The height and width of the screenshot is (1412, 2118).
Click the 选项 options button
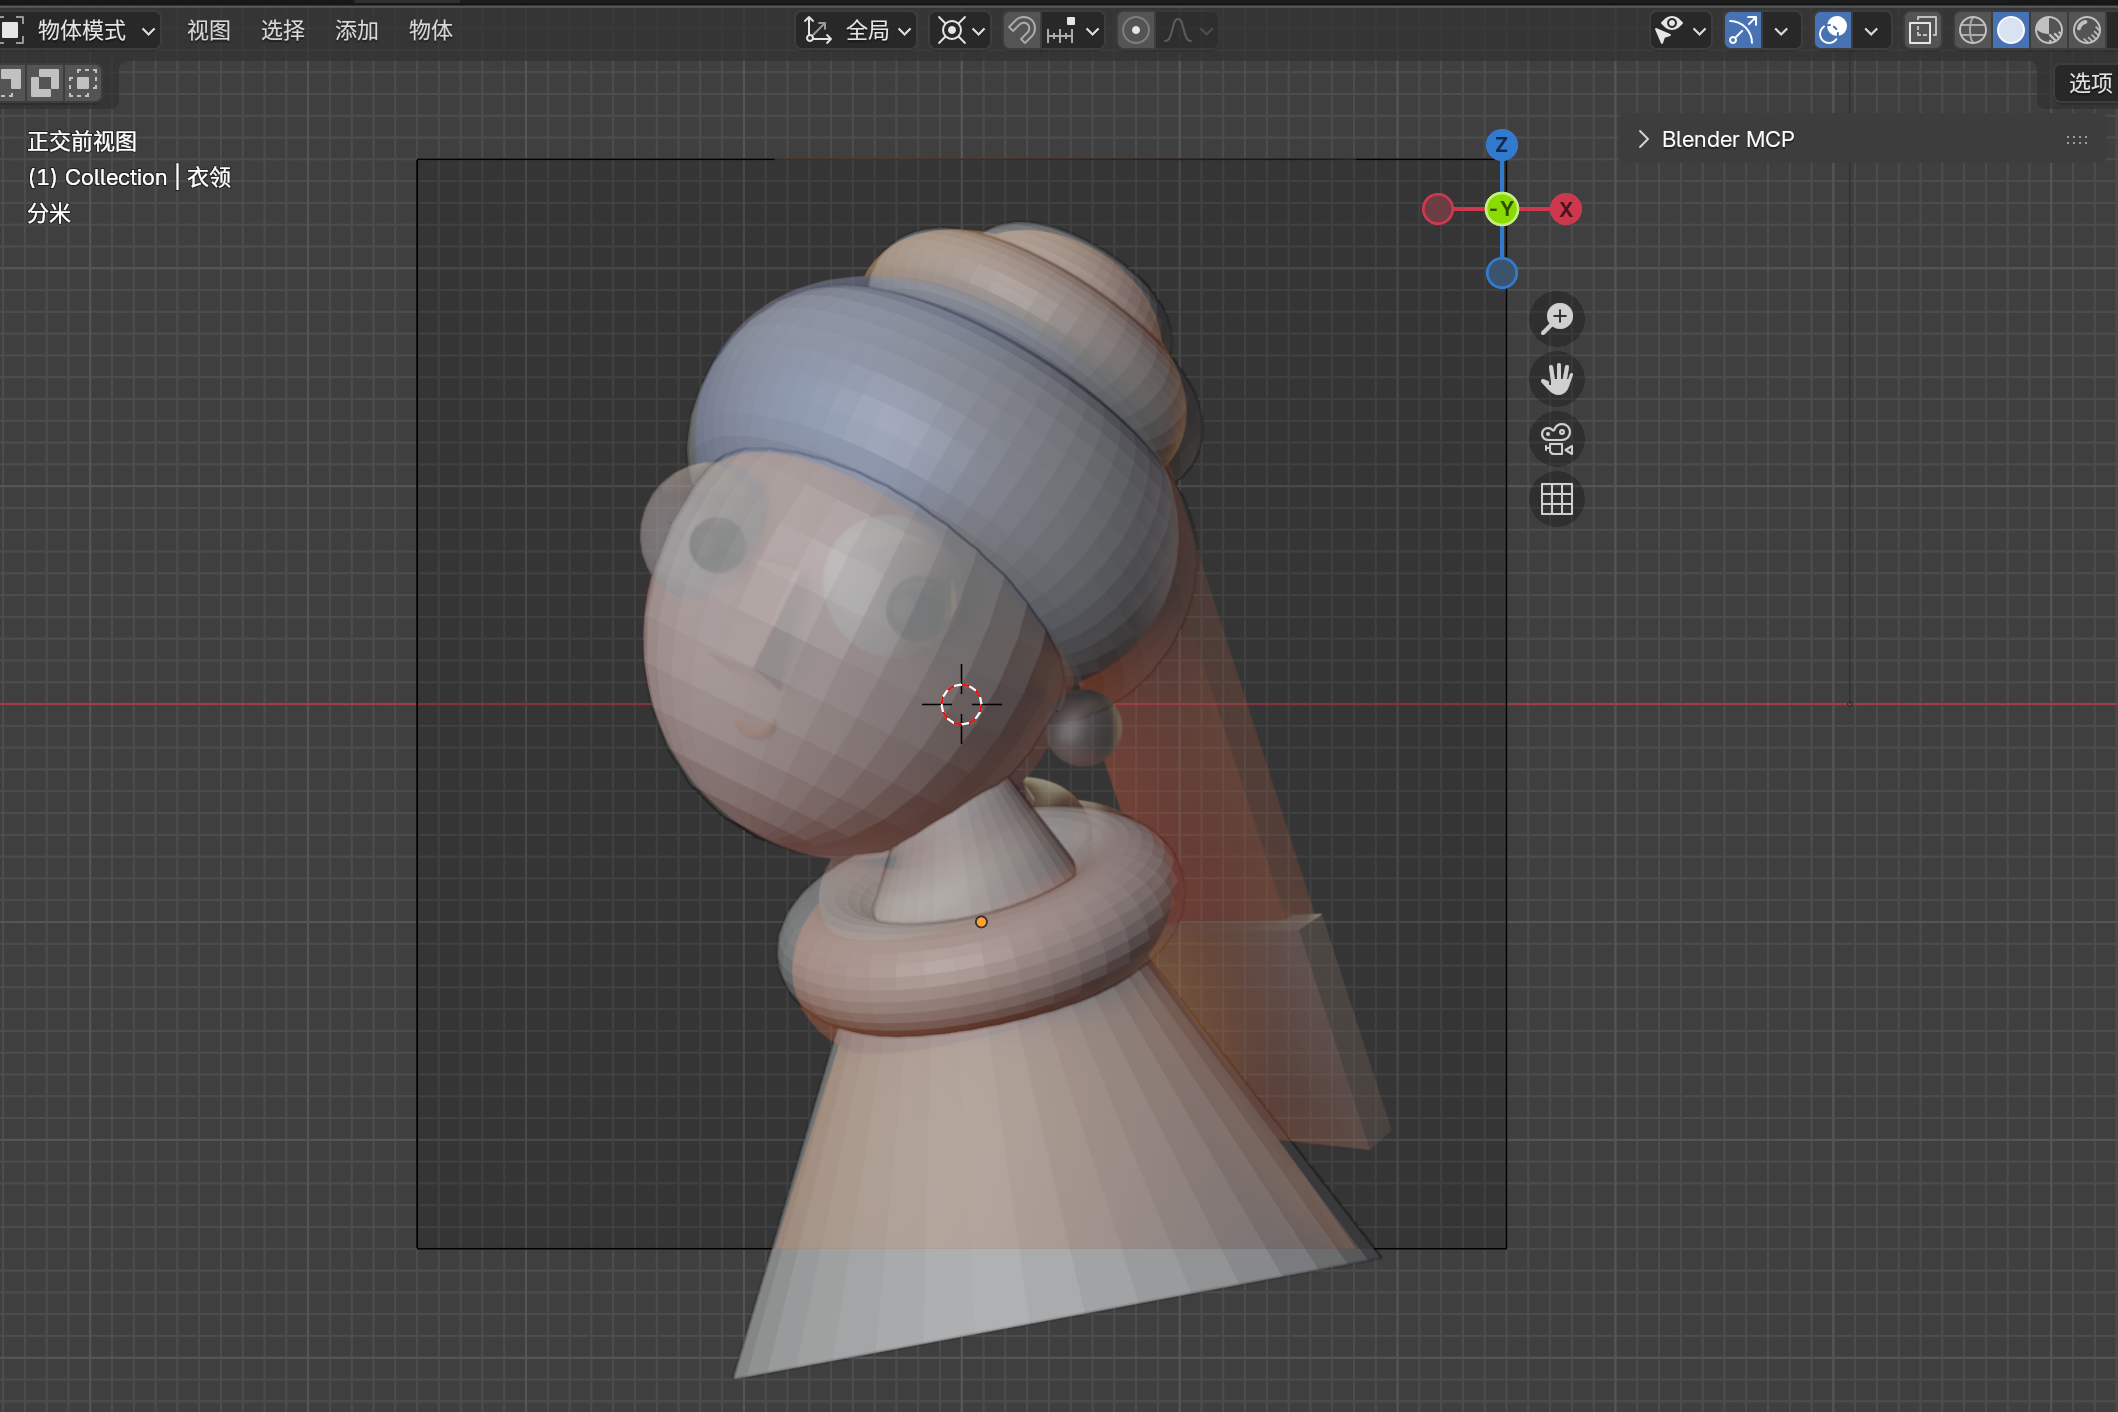pyautogui.click(x=2089, y=83)
